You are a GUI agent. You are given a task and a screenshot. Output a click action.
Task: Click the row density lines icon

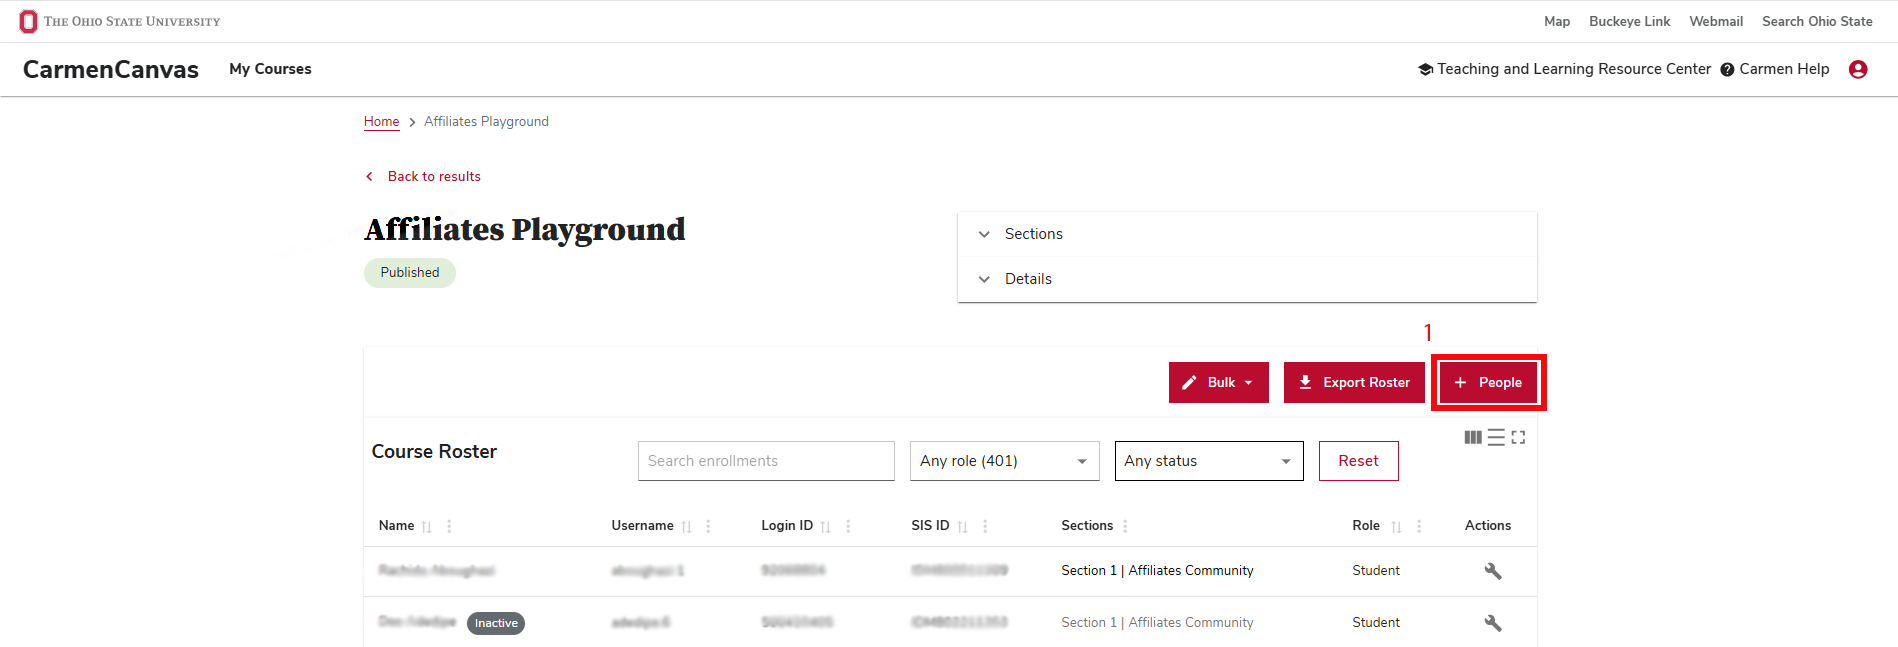coord(1496,437)
